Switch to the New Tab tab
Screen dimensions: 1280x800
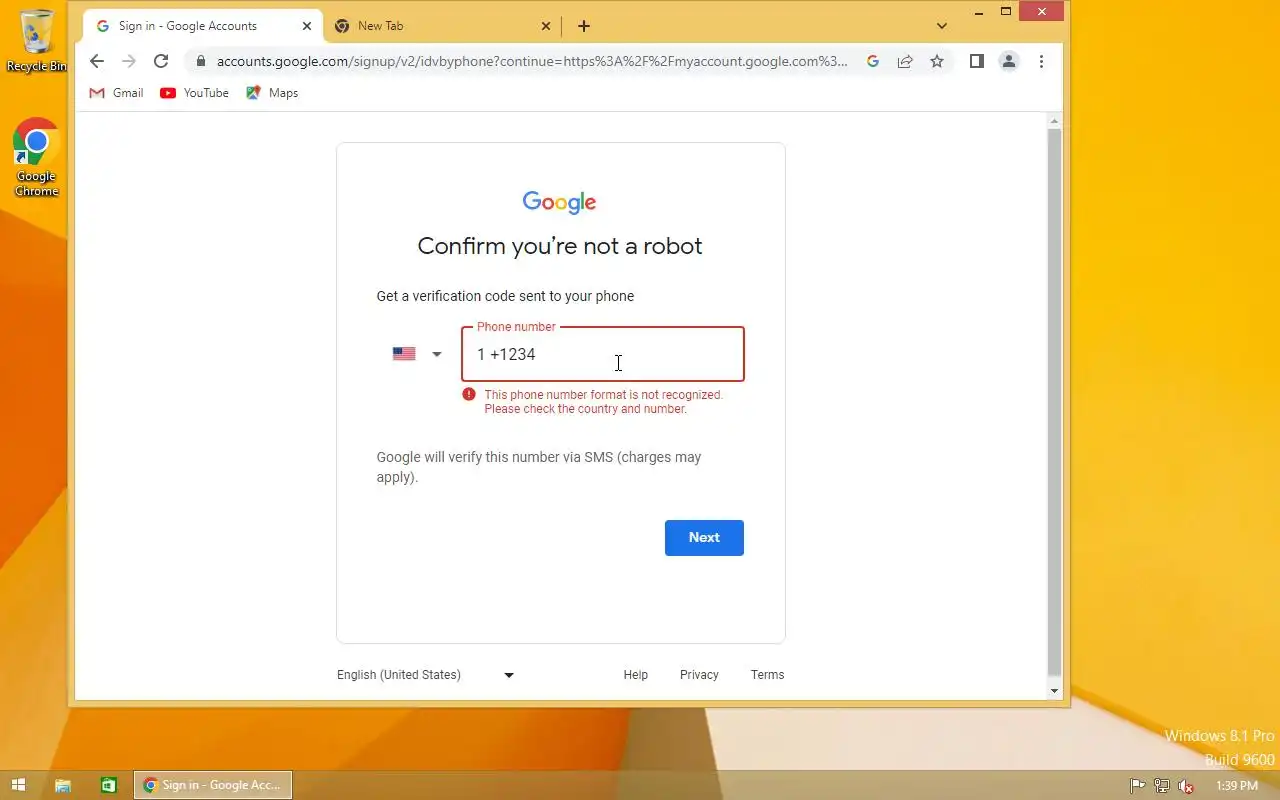click(x=441, y=26)
